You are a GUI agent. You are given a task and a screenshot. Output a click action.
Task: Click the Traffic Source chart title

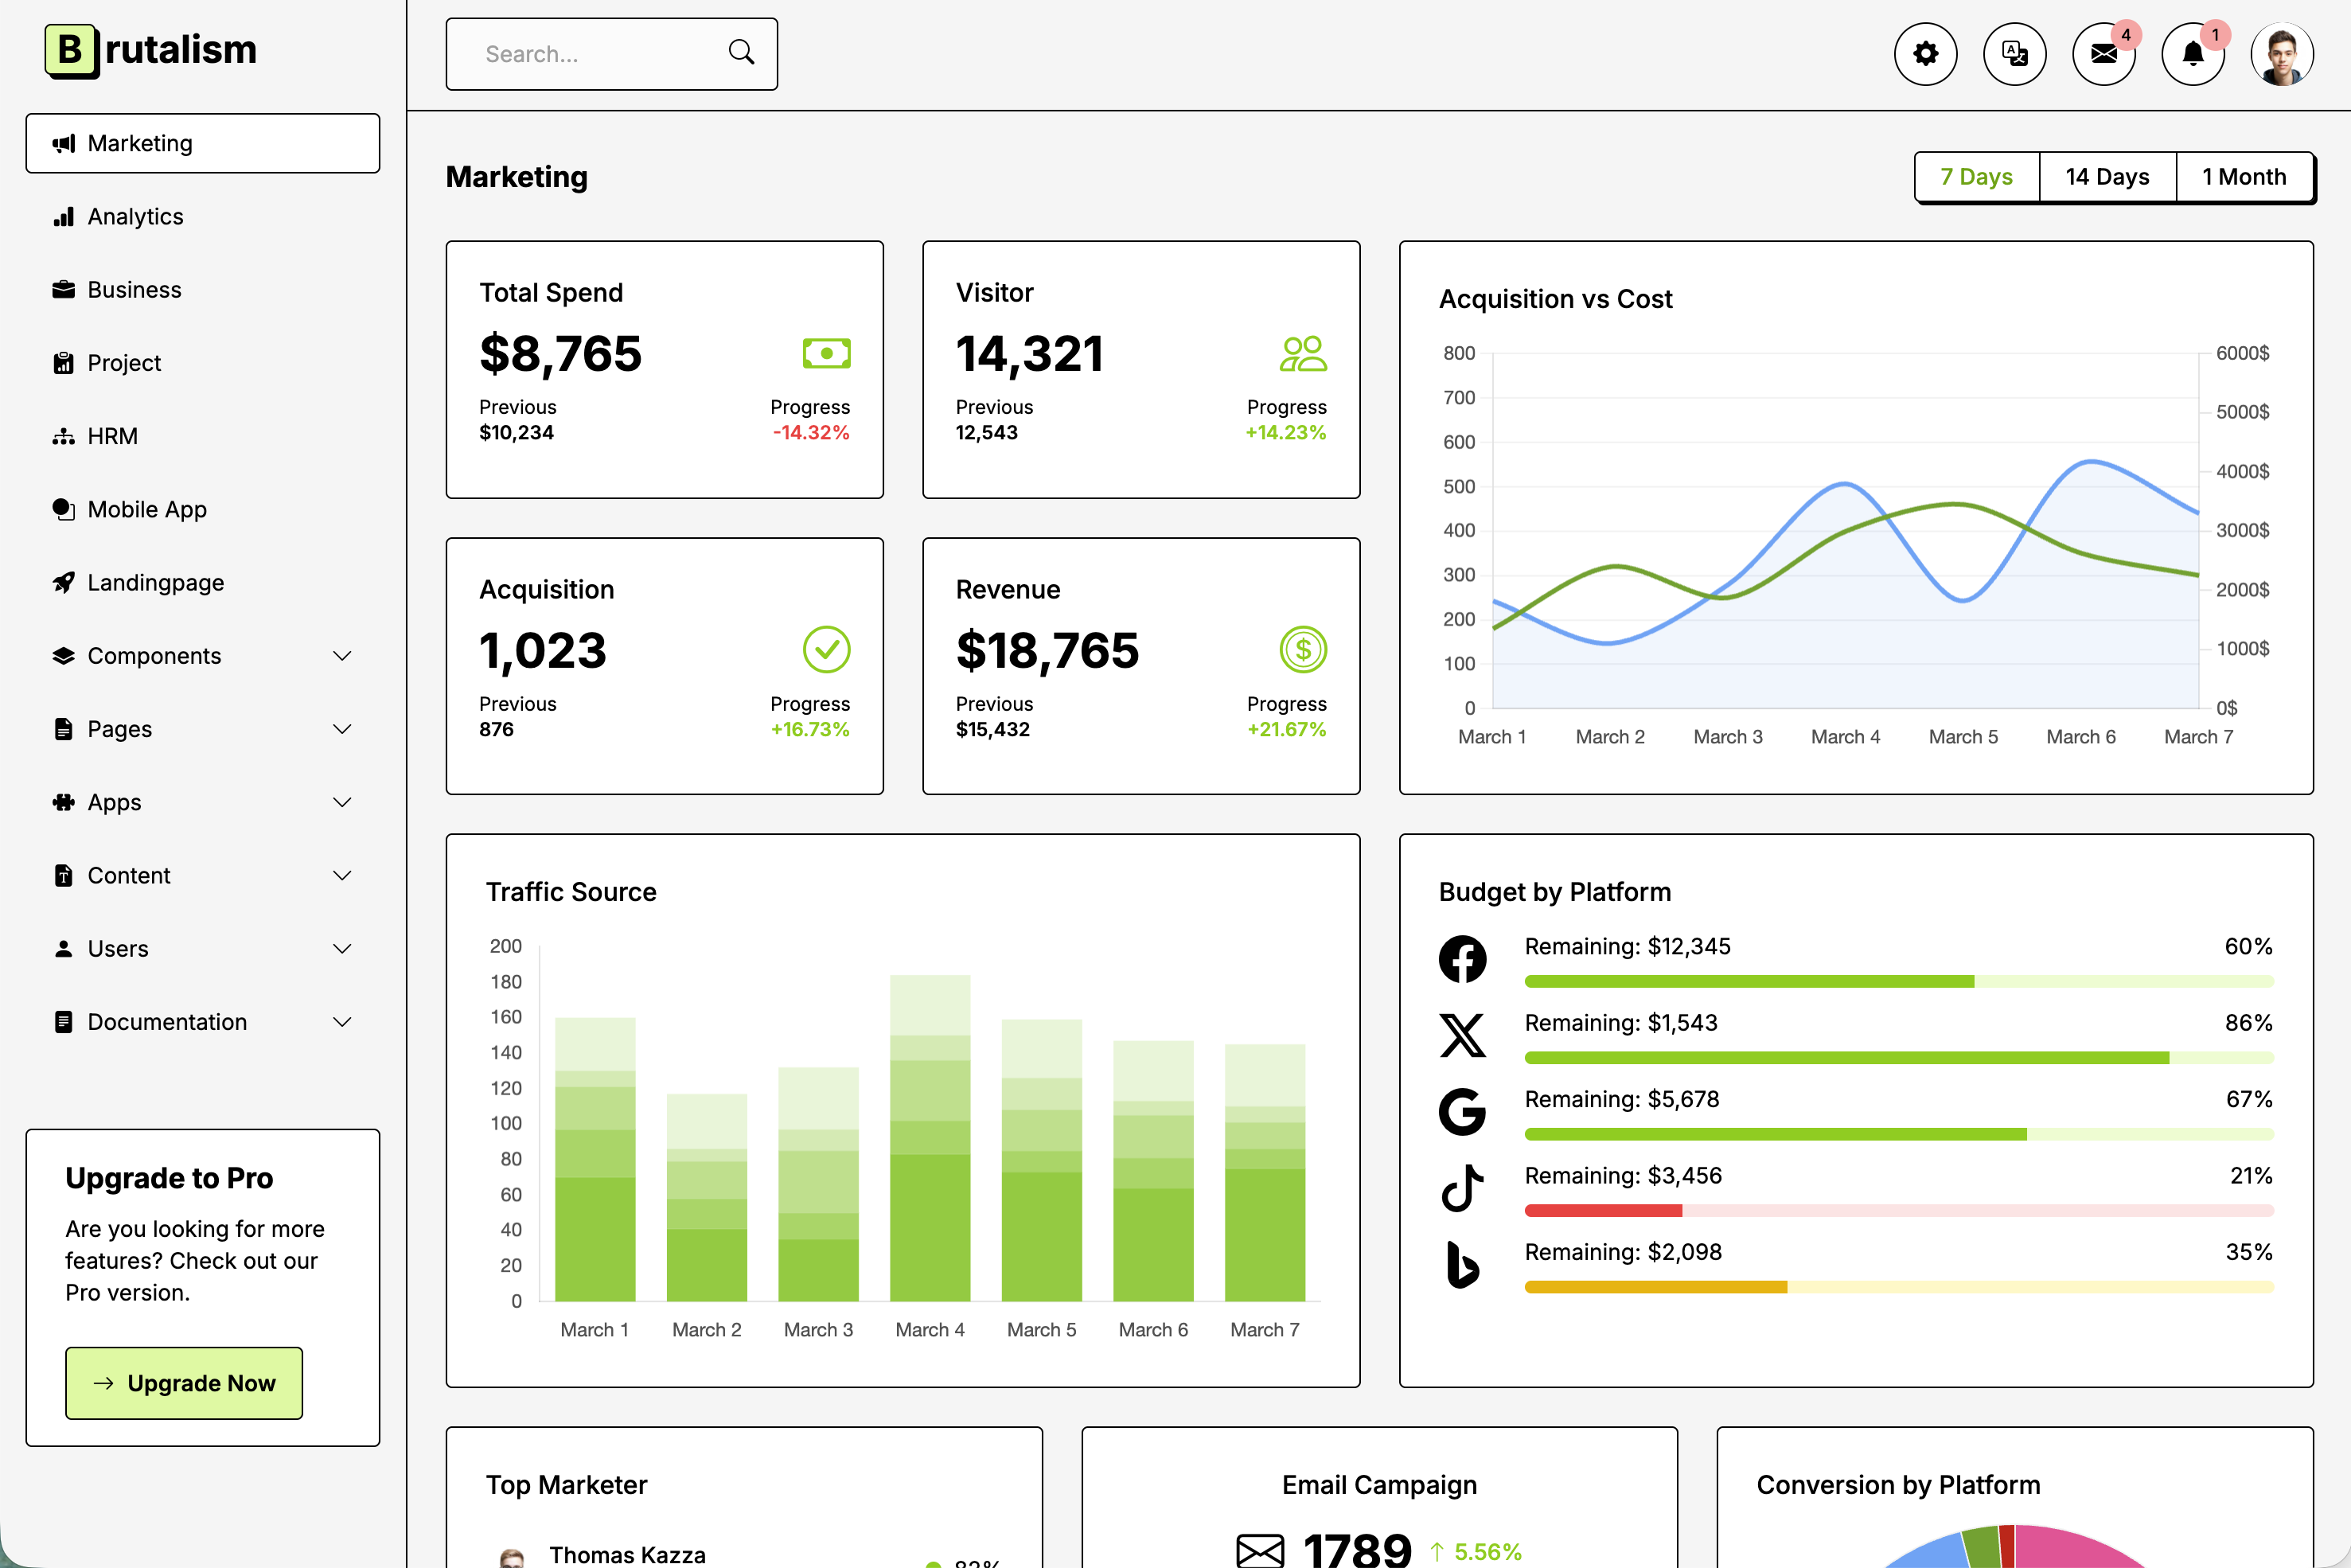click(571, 892)
